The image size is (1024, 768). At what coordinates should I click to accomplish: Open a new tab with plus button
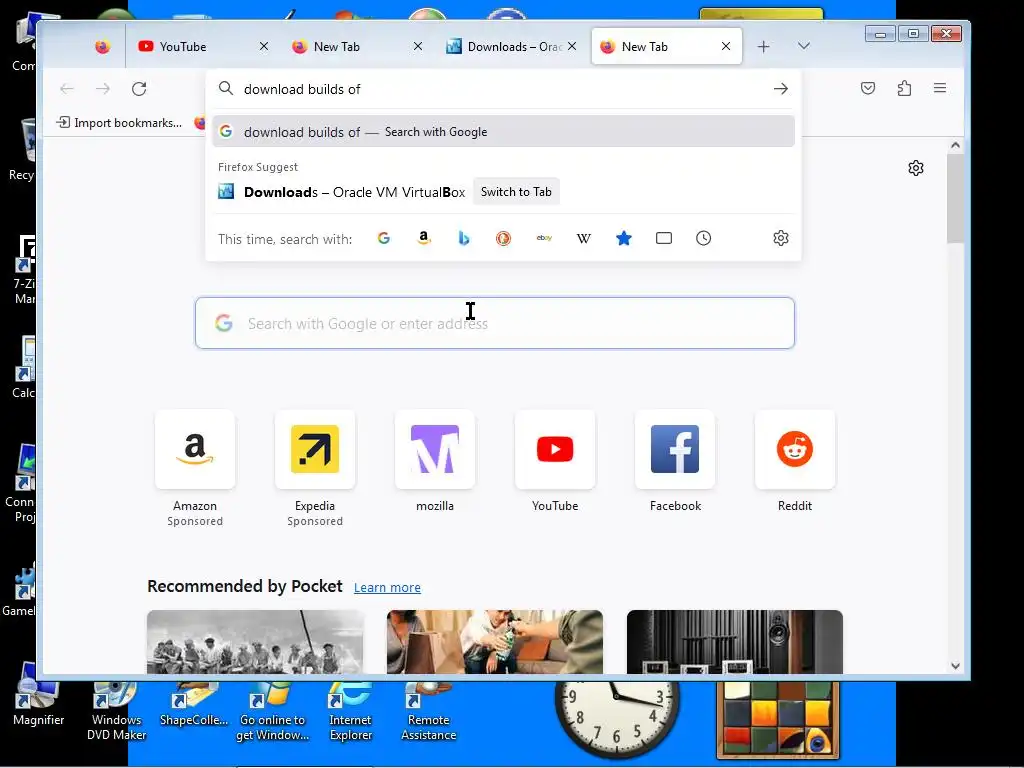(x=763, y=46)
